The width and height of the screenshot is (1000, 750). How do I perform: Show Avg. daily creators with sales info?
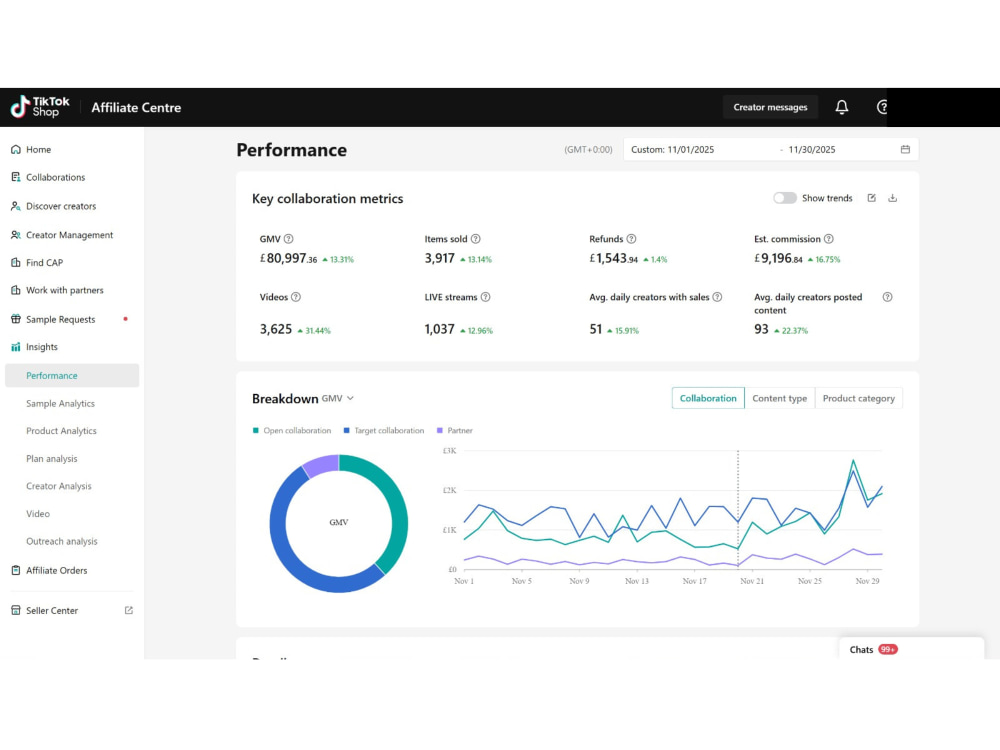click(x=717, y=297)
